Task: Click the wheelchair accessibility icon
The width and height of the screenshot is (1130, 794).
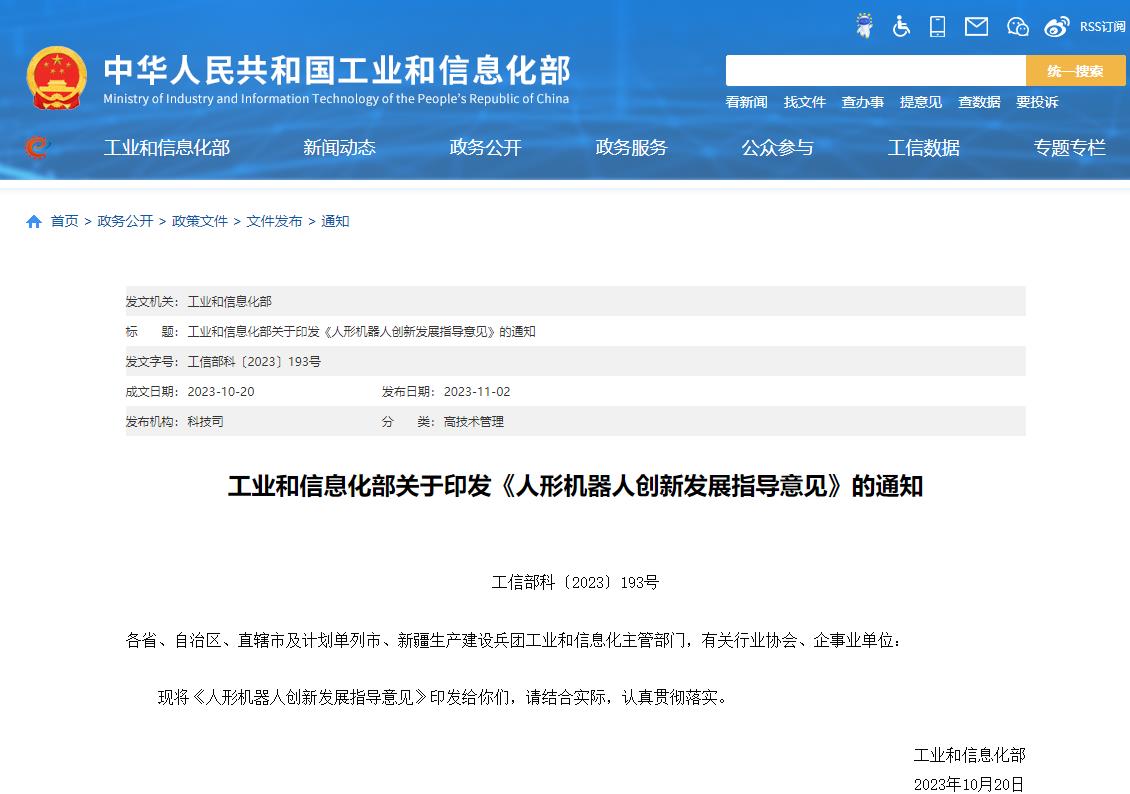Action: tap(901, 27)
